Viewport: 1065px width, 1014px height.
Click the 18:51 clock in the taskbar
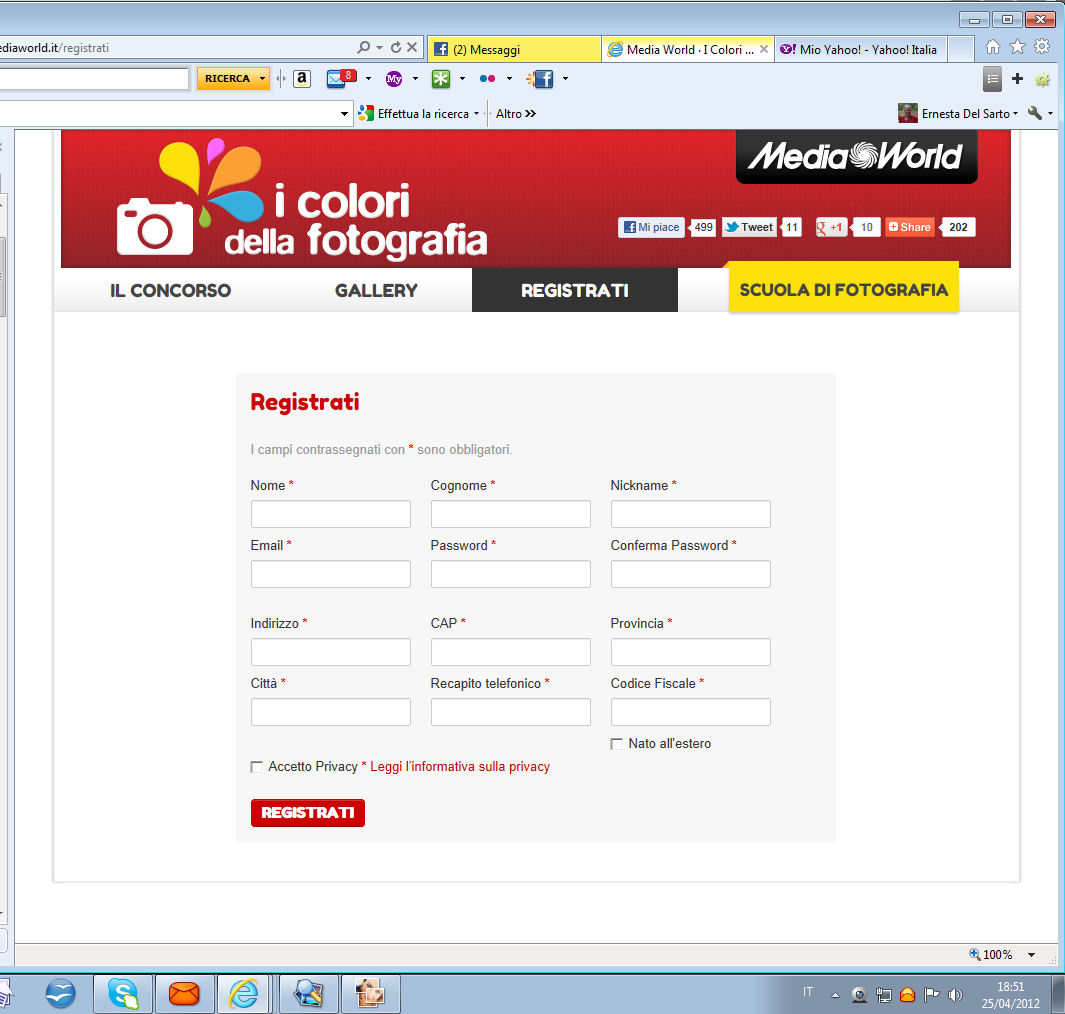pos(1010,987)
